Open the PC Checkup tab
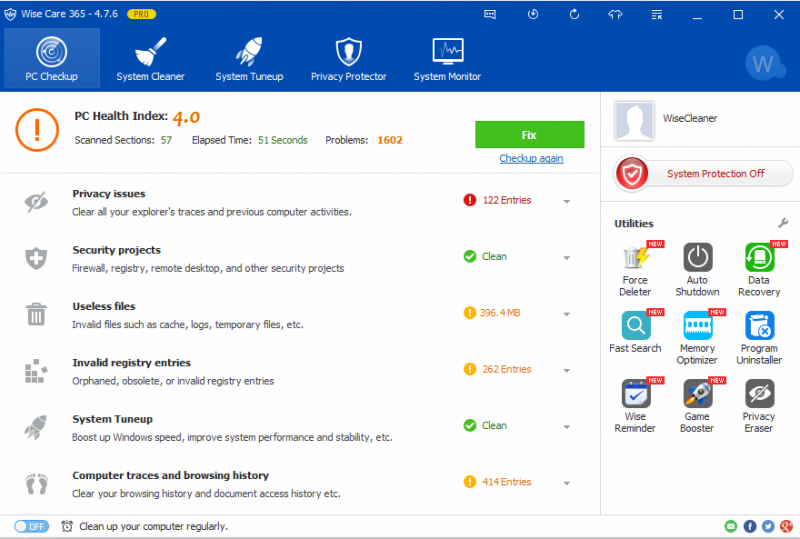 (x=52, y=58)
